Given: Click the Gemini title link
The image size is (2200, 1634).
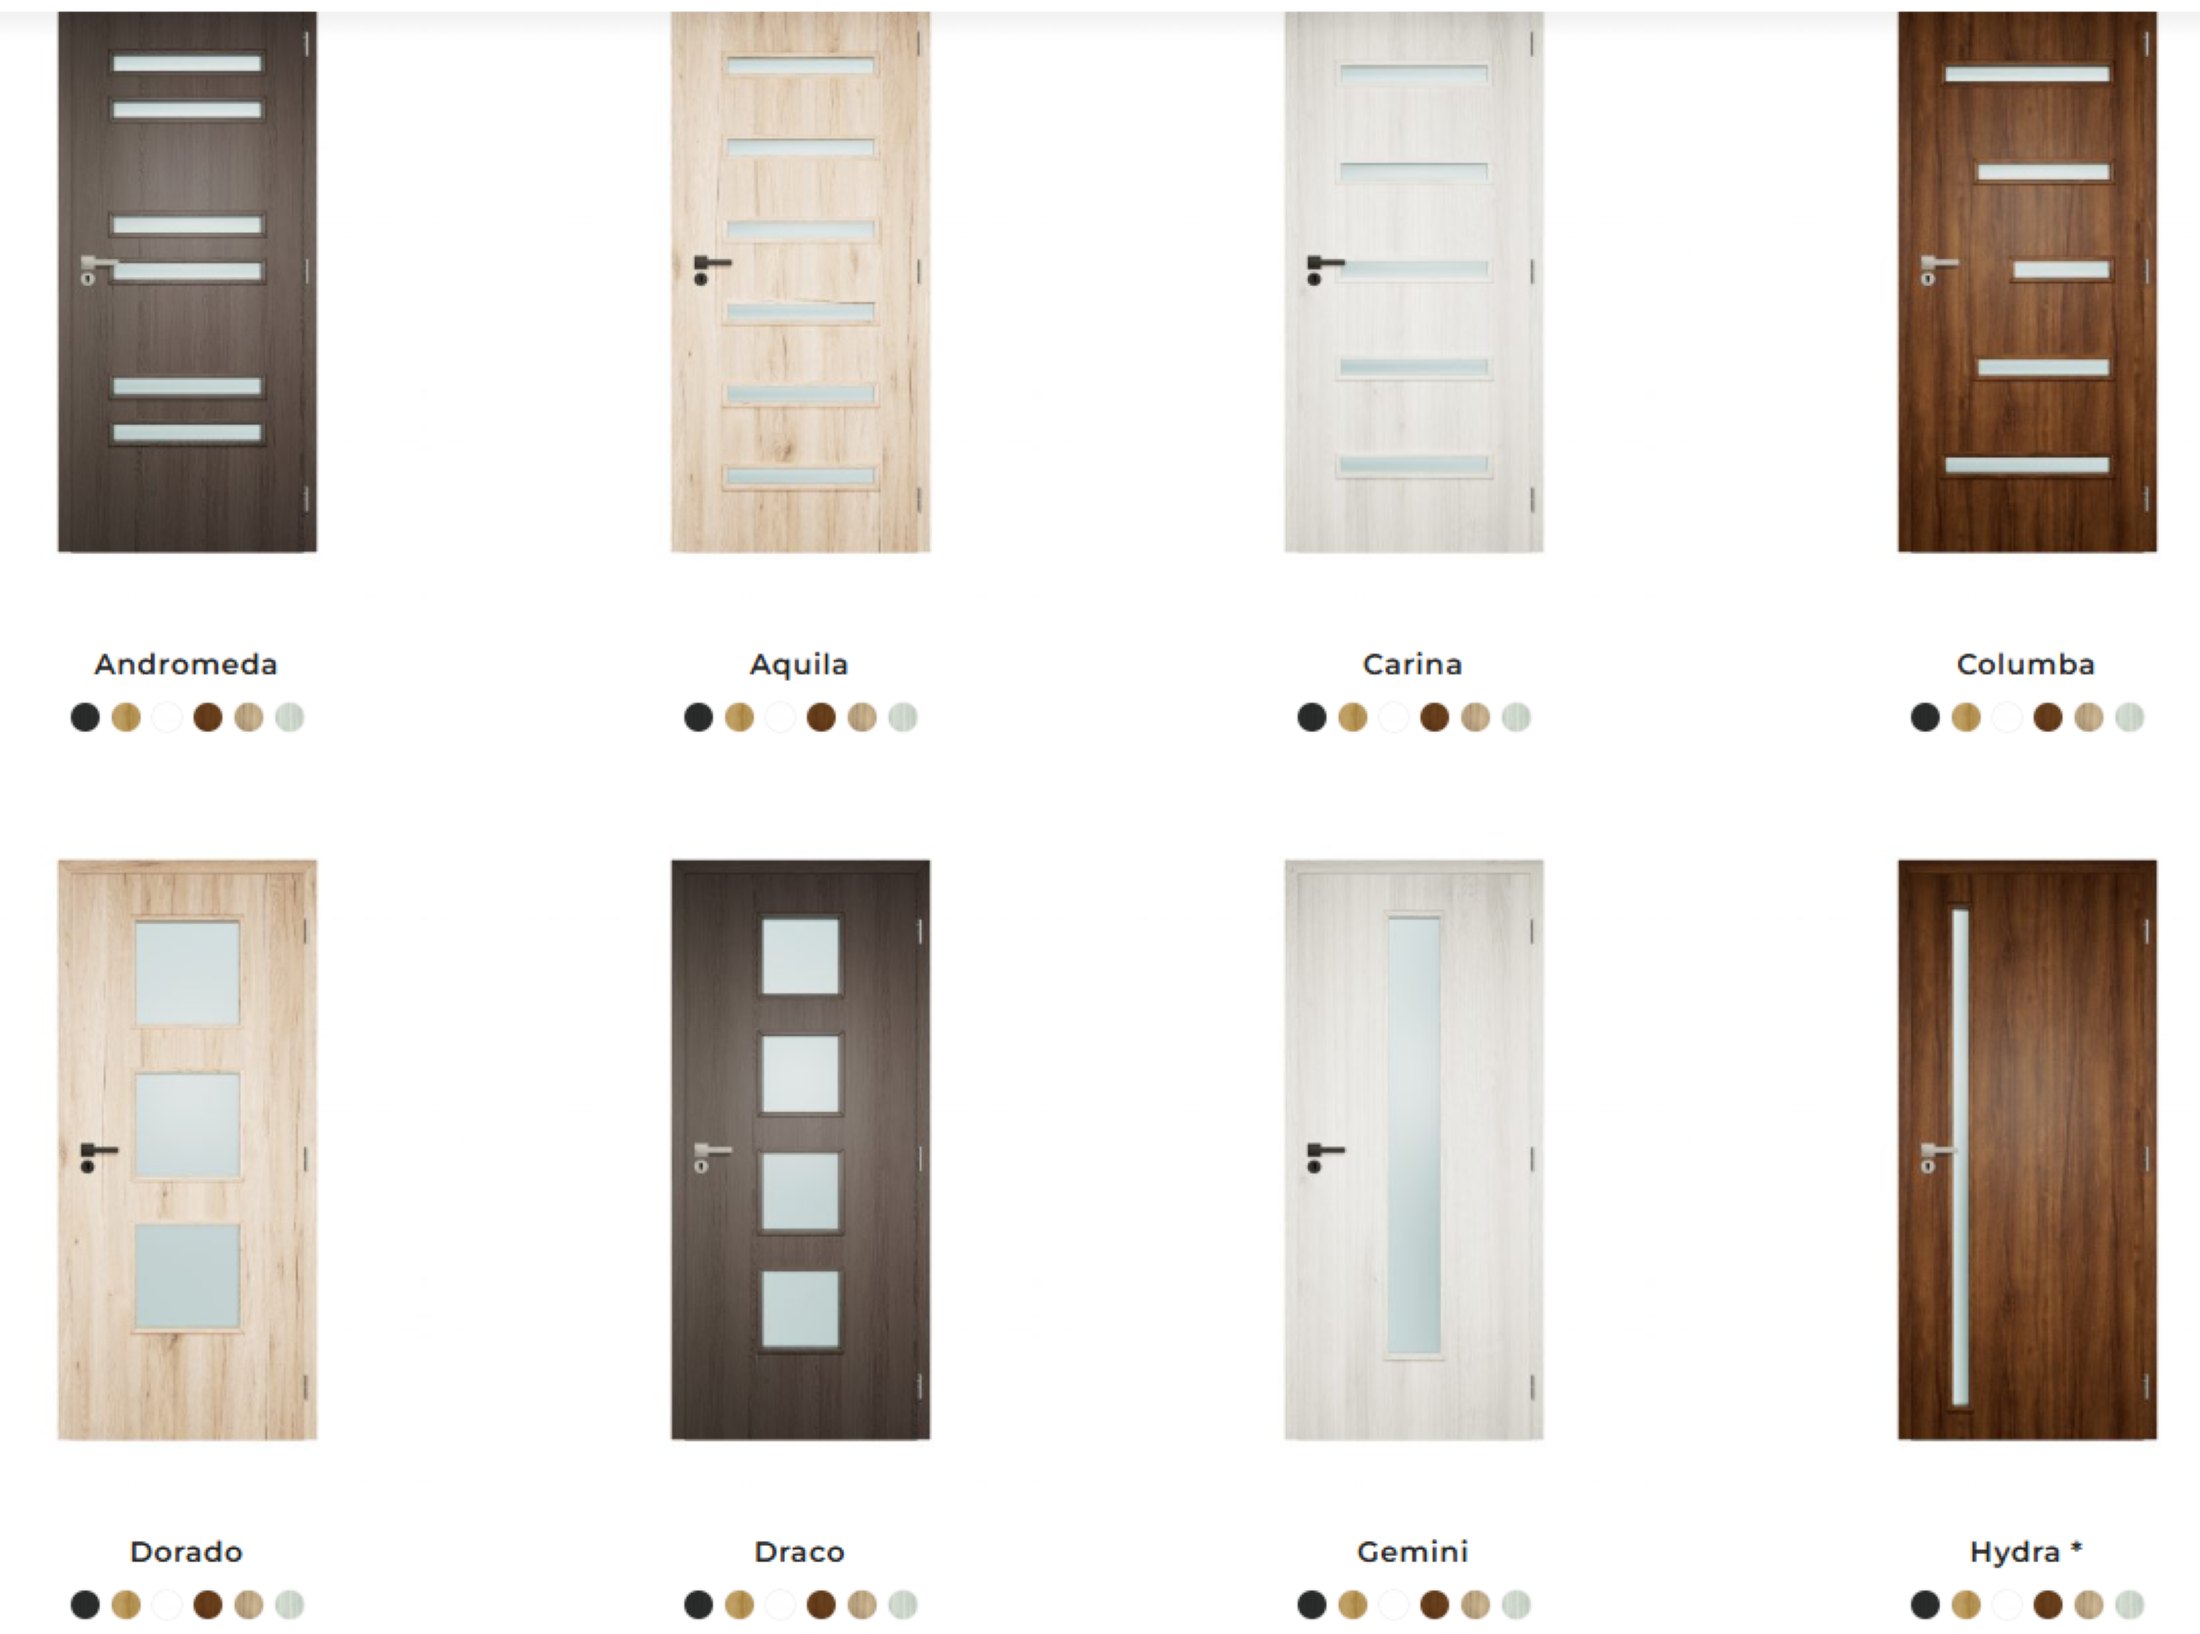Looking at the screenshot, I should [x=1413, y=1552].
